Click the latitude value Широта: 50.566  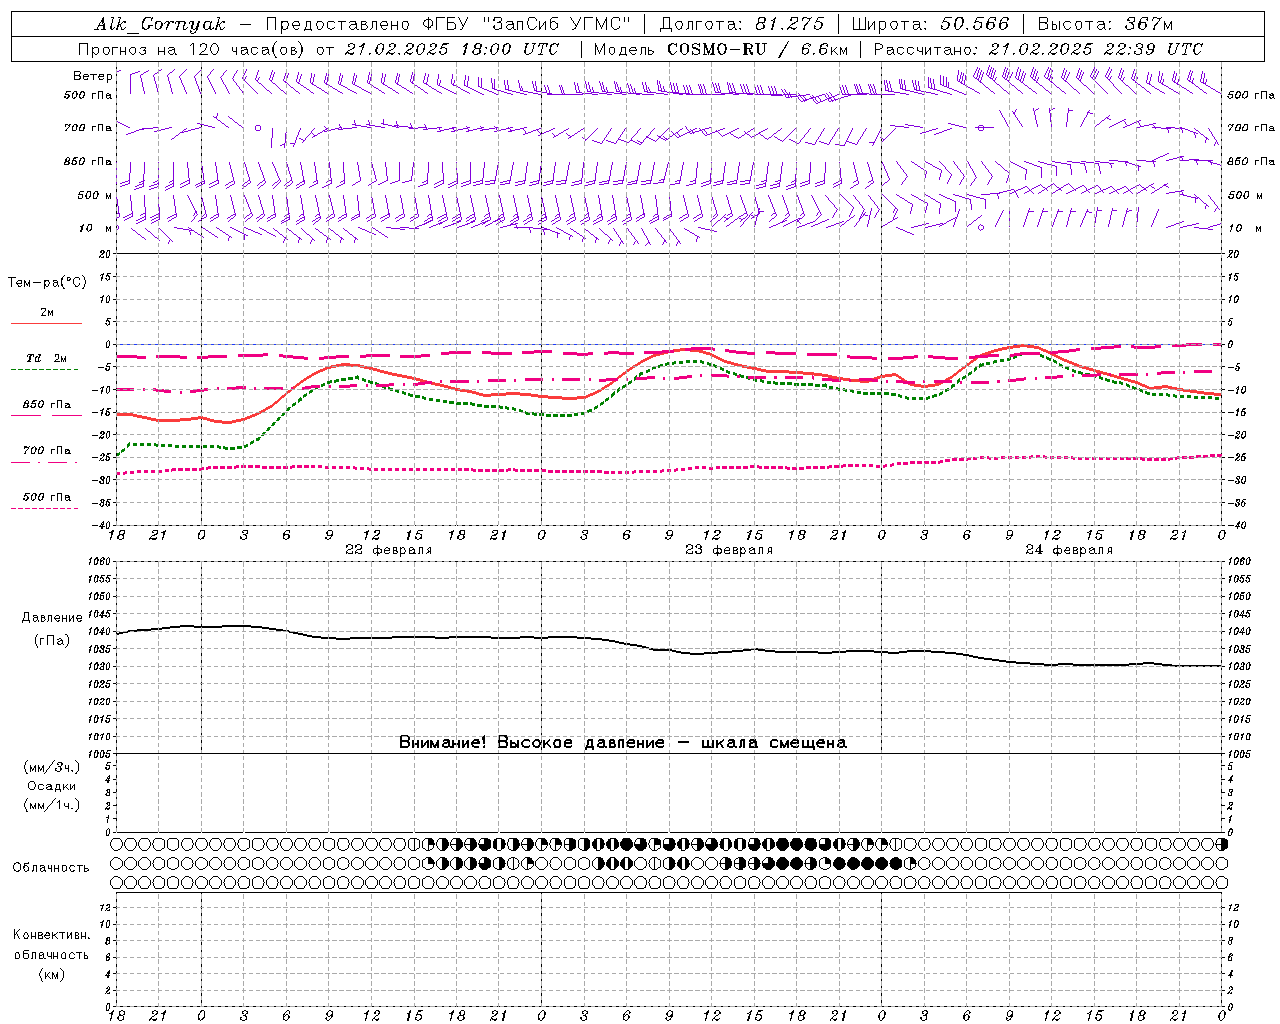click(931, 24)
